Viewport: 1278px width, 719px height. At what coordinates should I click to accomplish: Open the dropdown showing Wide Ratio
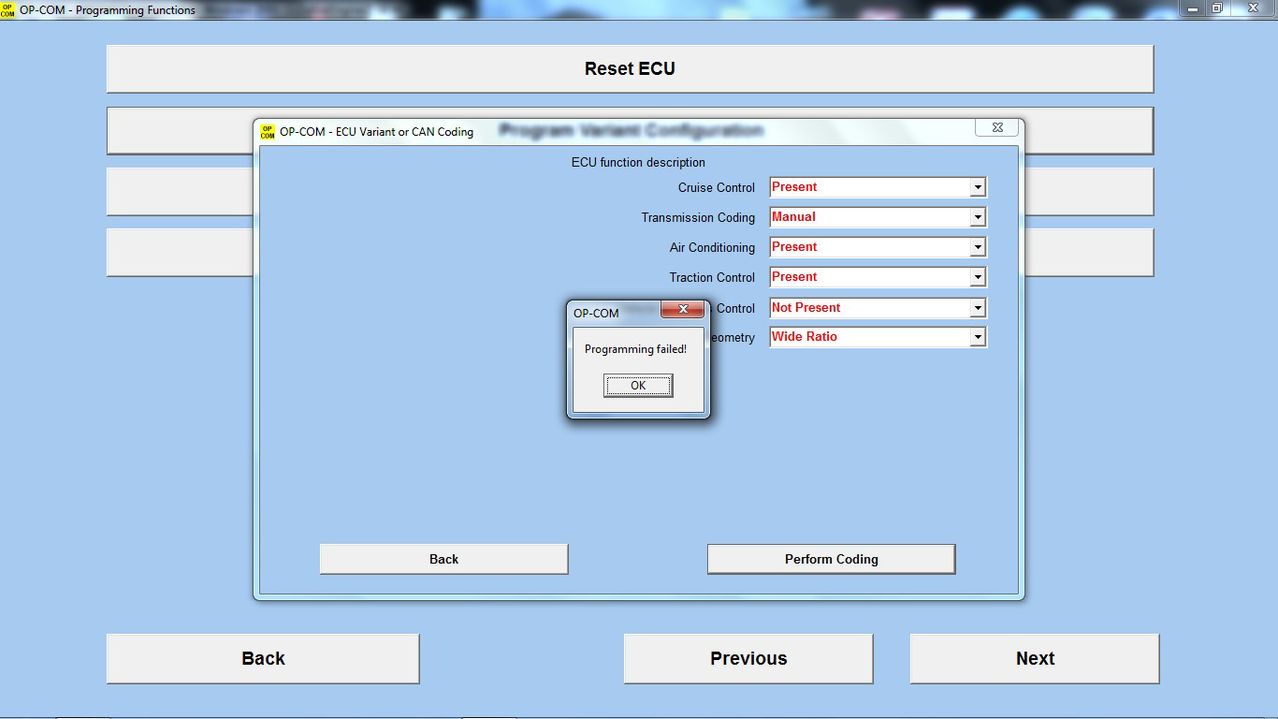coord(977,337)
